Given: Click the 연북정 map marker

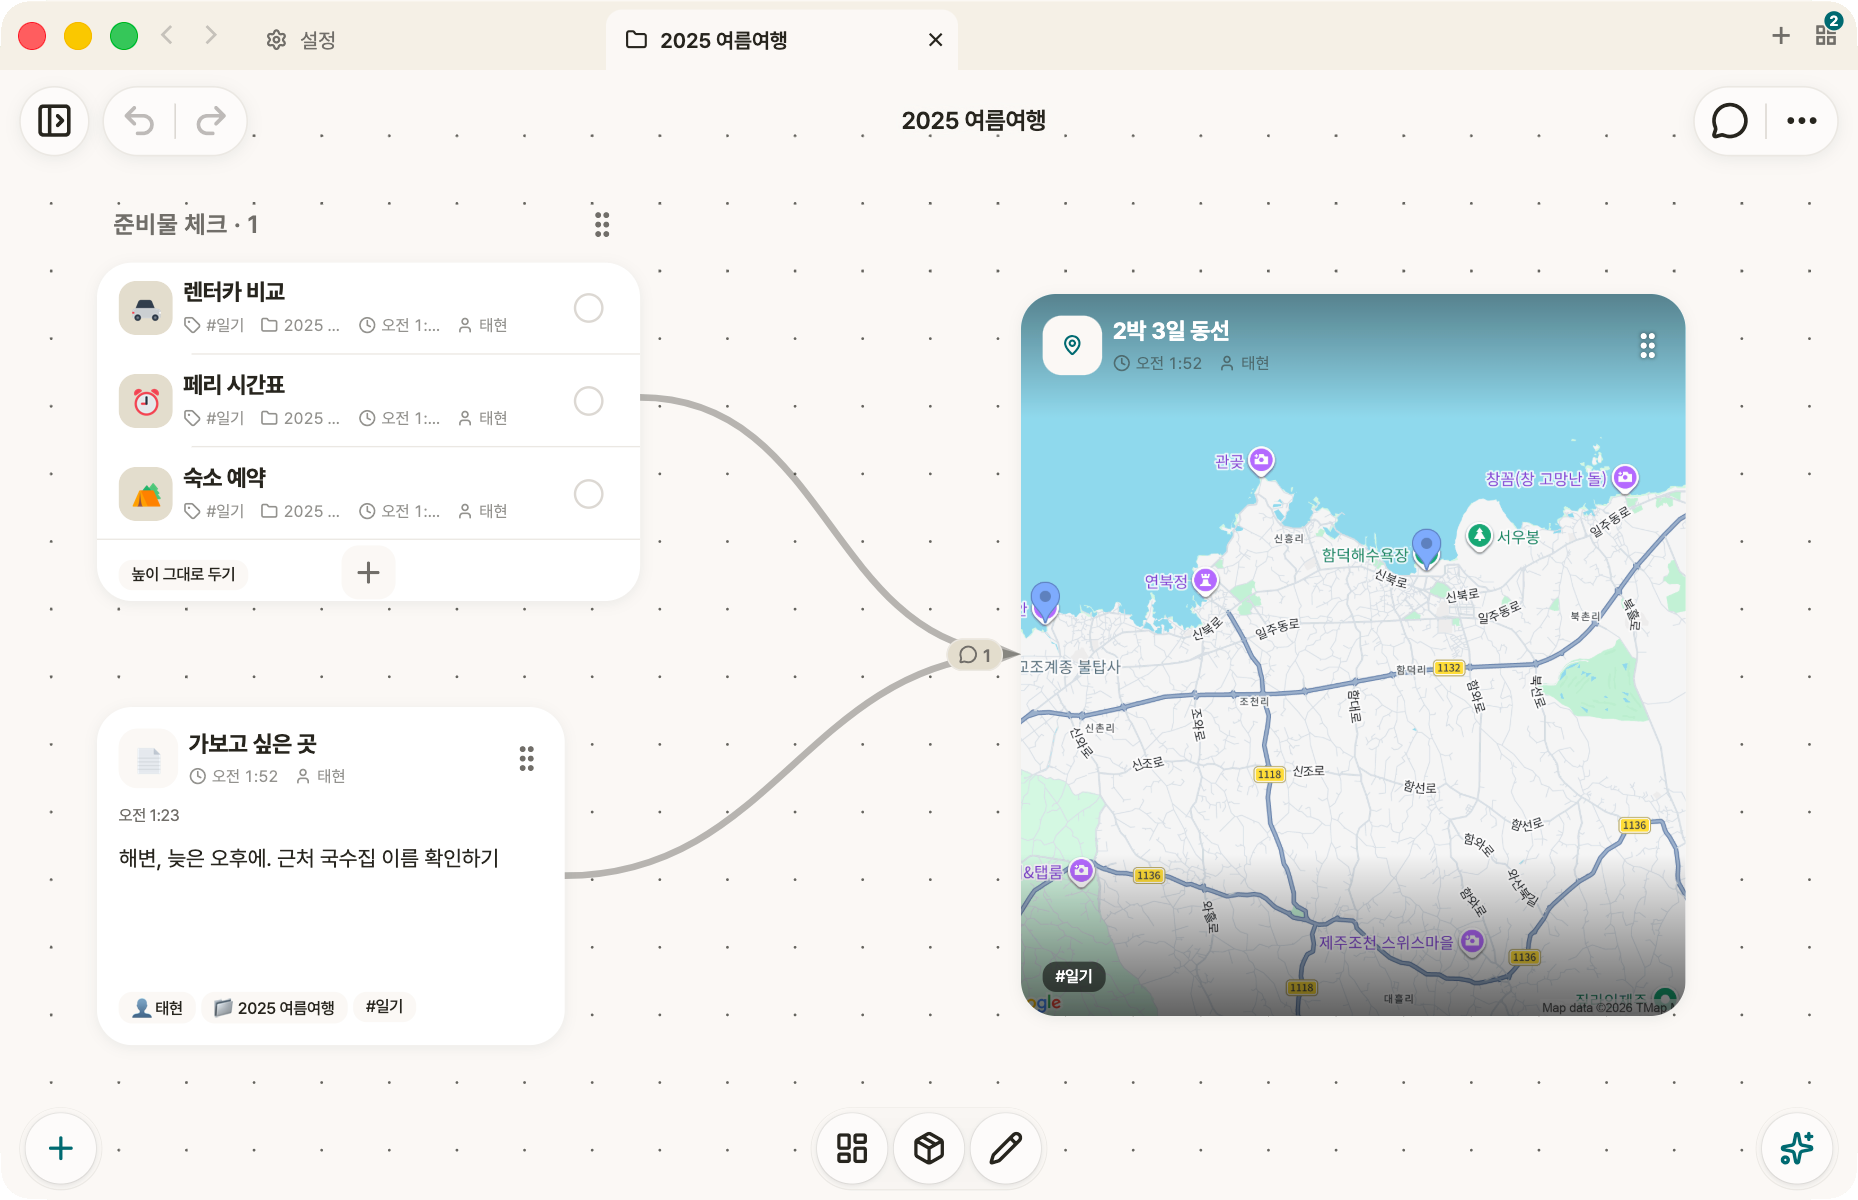Looking at the screenshot, I should pos(1206,580).
